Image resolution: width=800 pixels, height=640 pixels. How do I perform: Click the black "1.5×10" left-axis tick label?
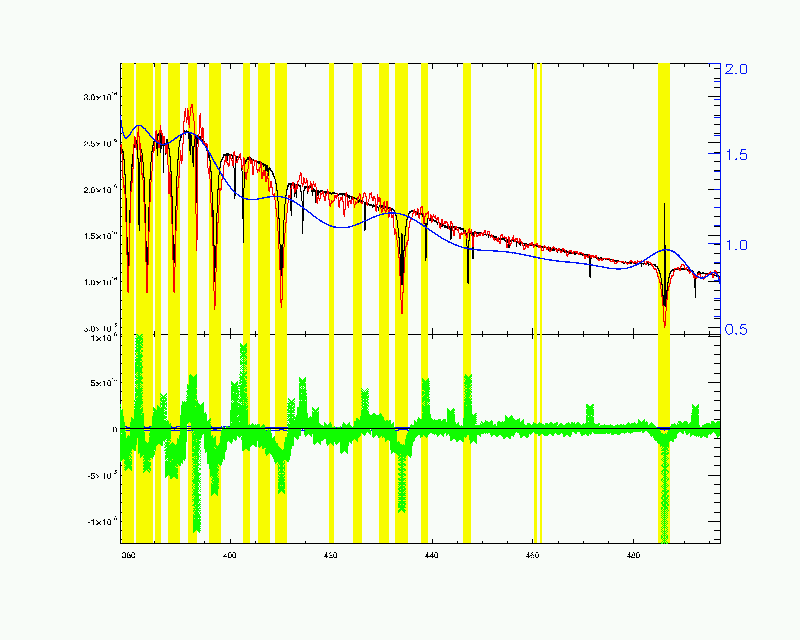tap(101, 235)
